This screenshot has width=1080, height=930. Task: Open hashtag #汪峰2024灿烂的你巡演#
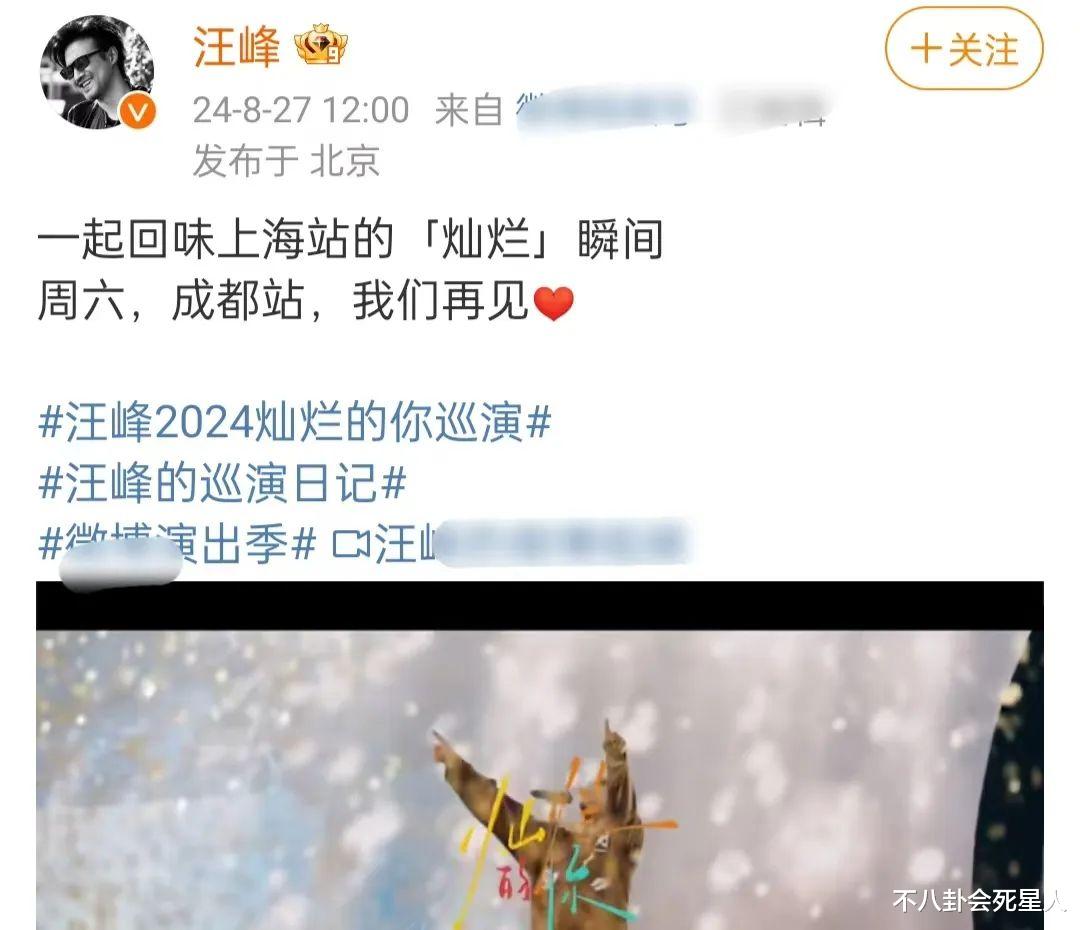click(295, 422)
